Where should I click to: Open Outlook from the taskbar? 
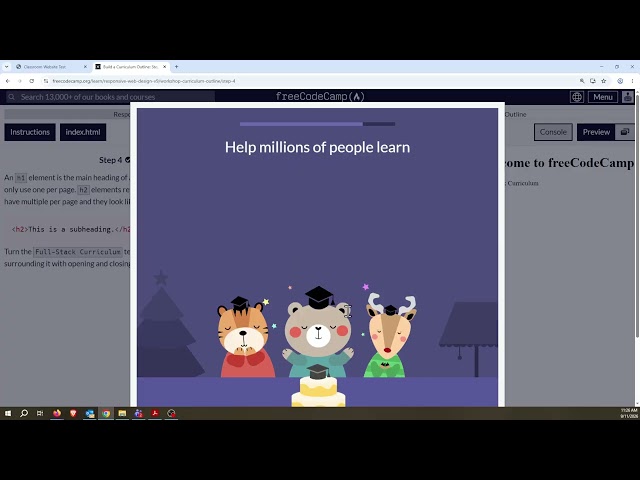90,413
